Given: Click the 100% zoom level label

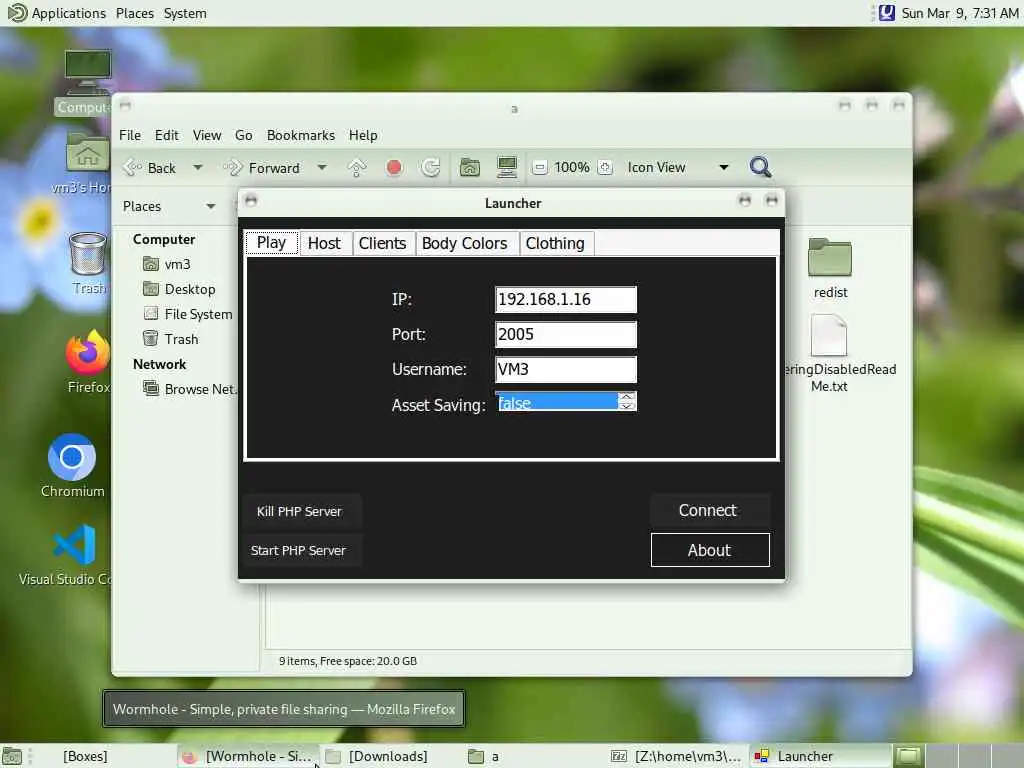Looking at the screenshot, I should 572,168.
